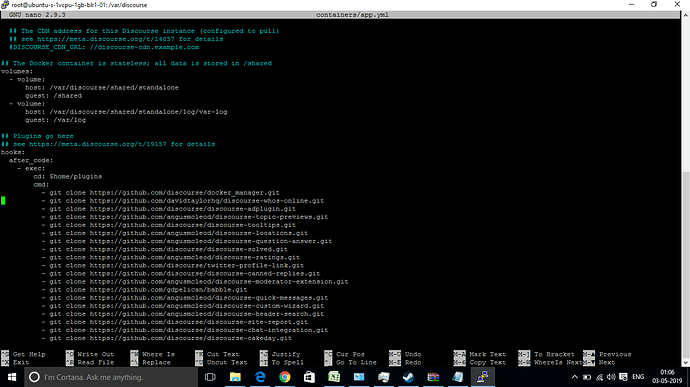Open the Windows Start menu

click(x=12, y=377)
